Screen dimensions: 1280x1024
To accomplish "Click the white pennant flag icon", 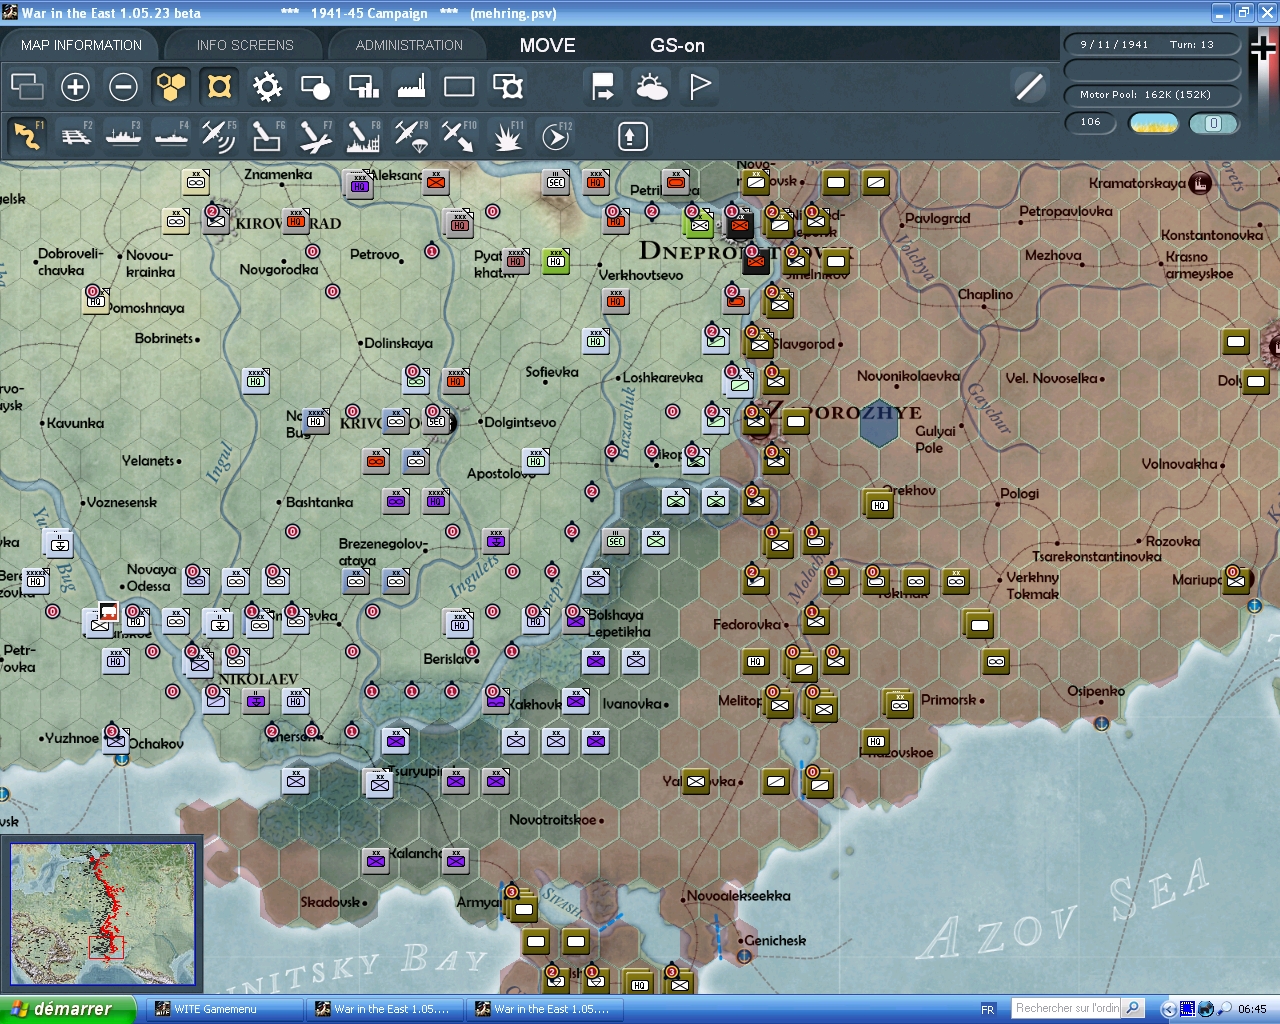I will click(x=700, y=87).
